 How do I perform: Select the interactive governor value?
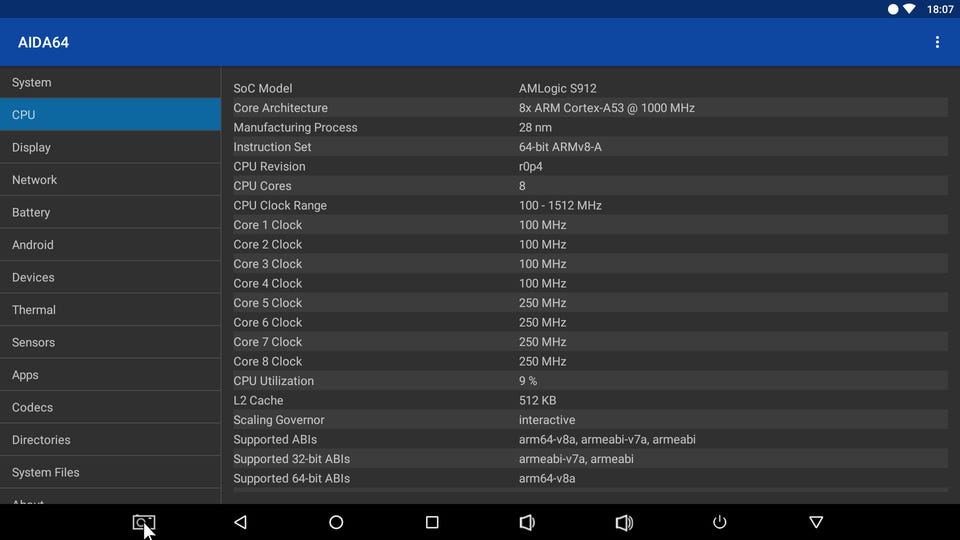(x=547, y=420)
